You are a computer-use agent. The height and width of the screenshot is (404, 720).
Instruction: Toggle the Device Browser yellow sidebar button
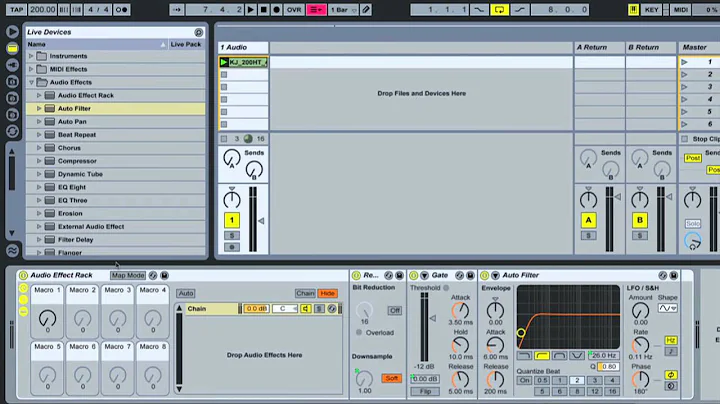click(x=12, y=48)
